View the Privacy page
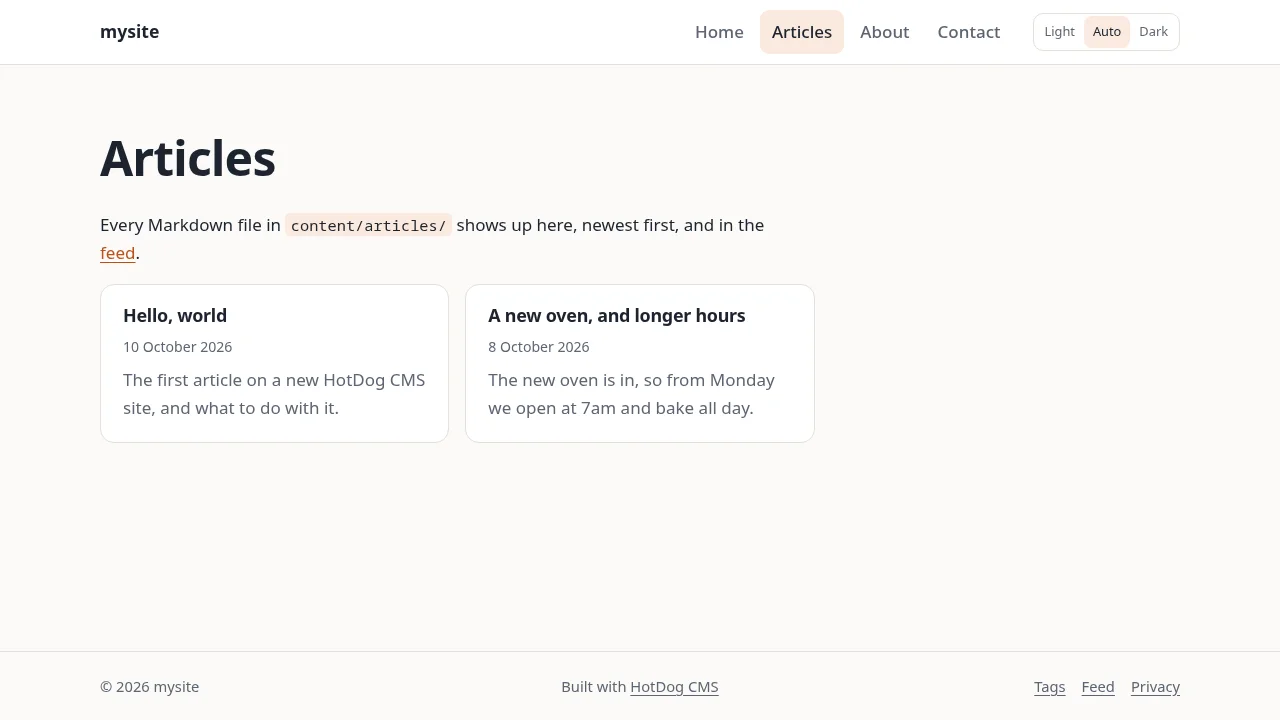The image size is (1280, 720). click(1155, 687)
